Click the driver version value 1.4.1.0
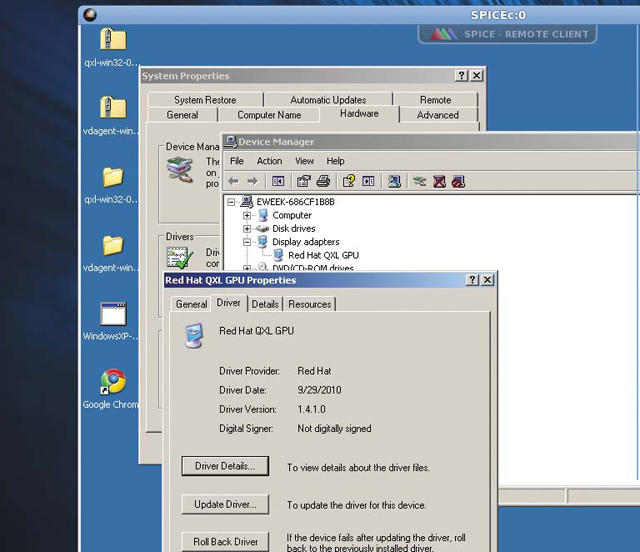Image resolution: width=640 pixels, height=552 pixels. coord(311,409)
